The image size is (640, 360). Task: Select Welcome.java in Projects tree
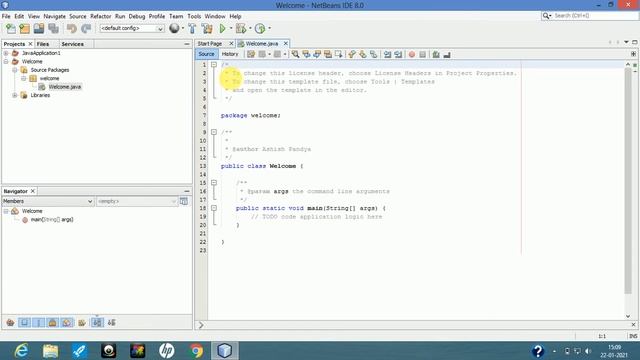(65, 87)
